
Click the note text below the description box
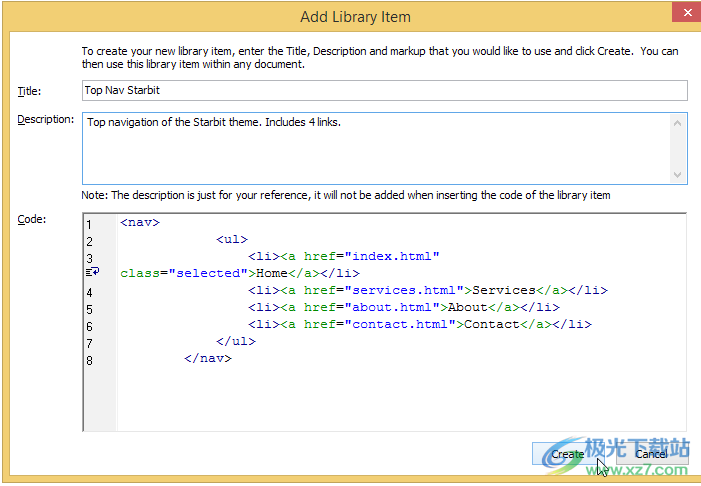point(346,195)
